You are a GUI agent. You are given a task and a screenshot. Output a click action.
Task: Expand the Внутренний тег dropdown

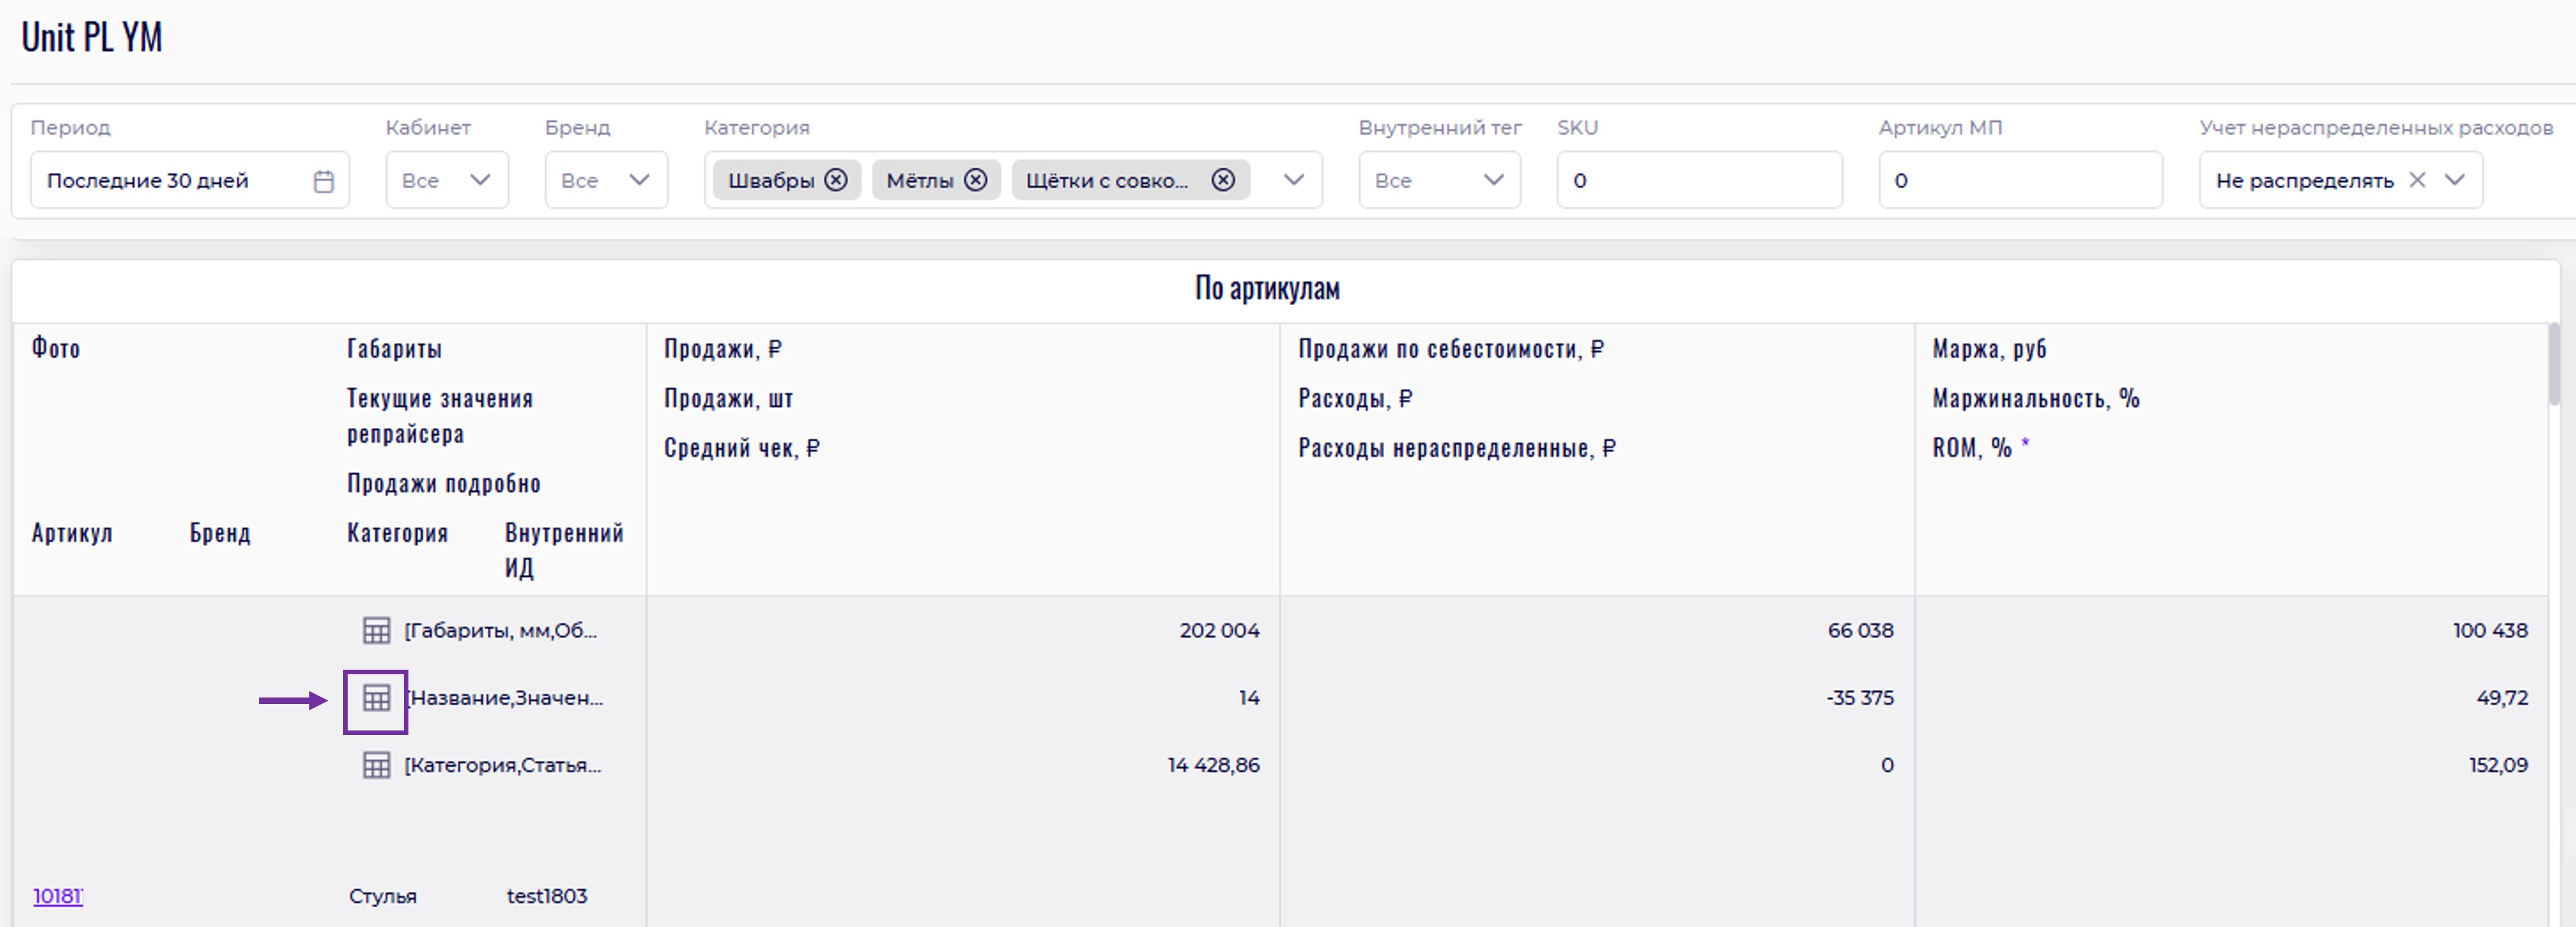(1493, 180)
